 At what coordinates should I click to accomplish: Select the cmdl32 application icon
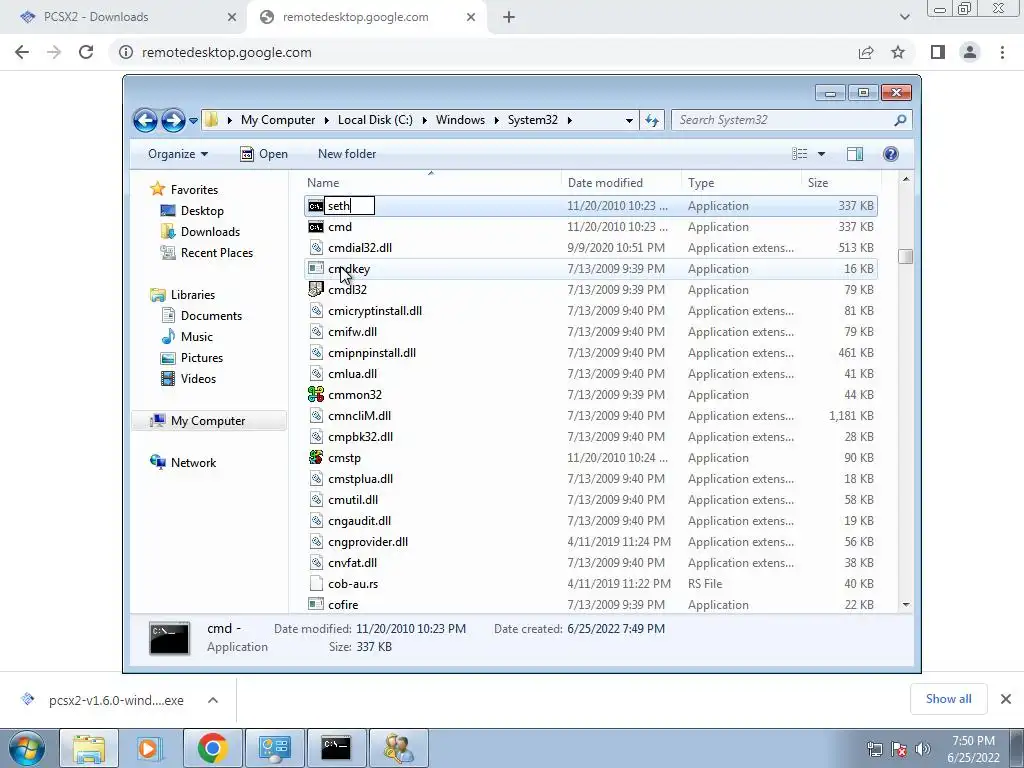pyautogui.click(x=316, y=289)
